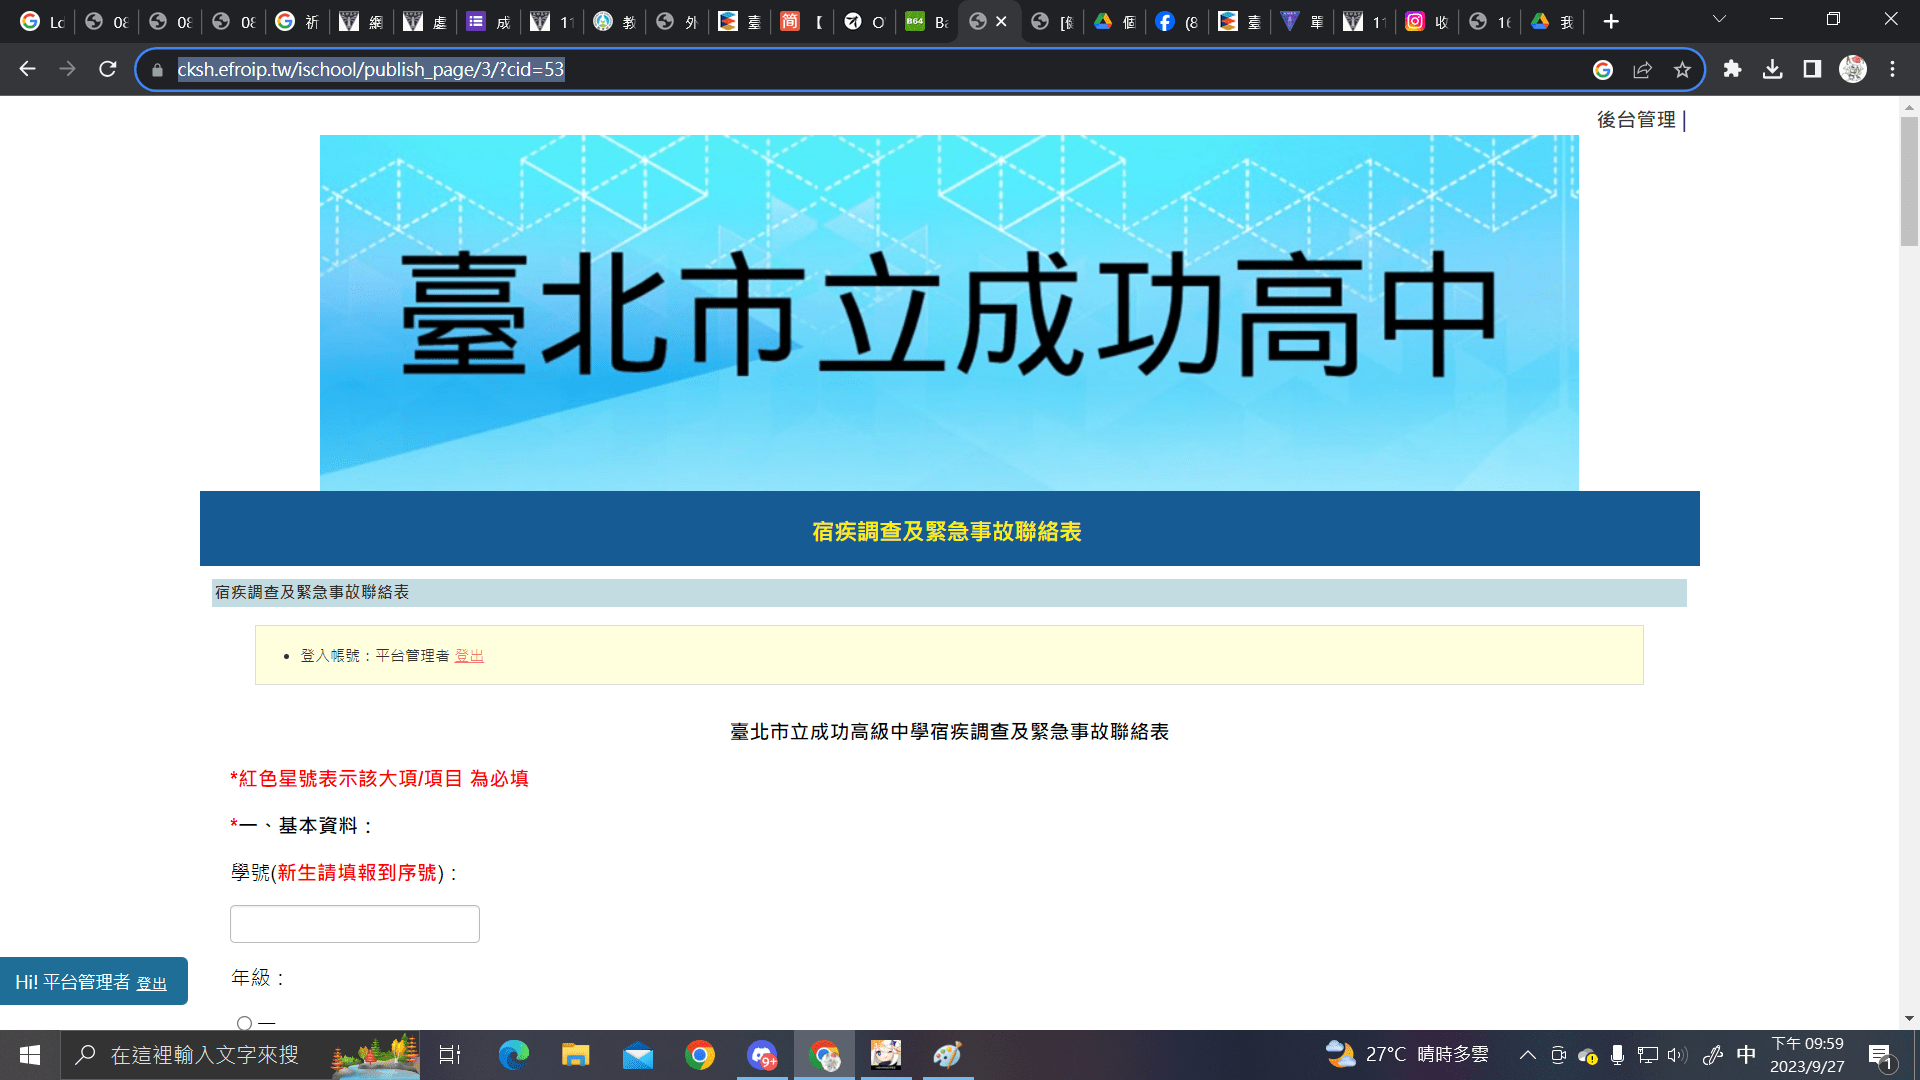Open a new browser tab with plus button
The width and height of the screenshot is (1920, 1080).
click(x=1610, y=21)
